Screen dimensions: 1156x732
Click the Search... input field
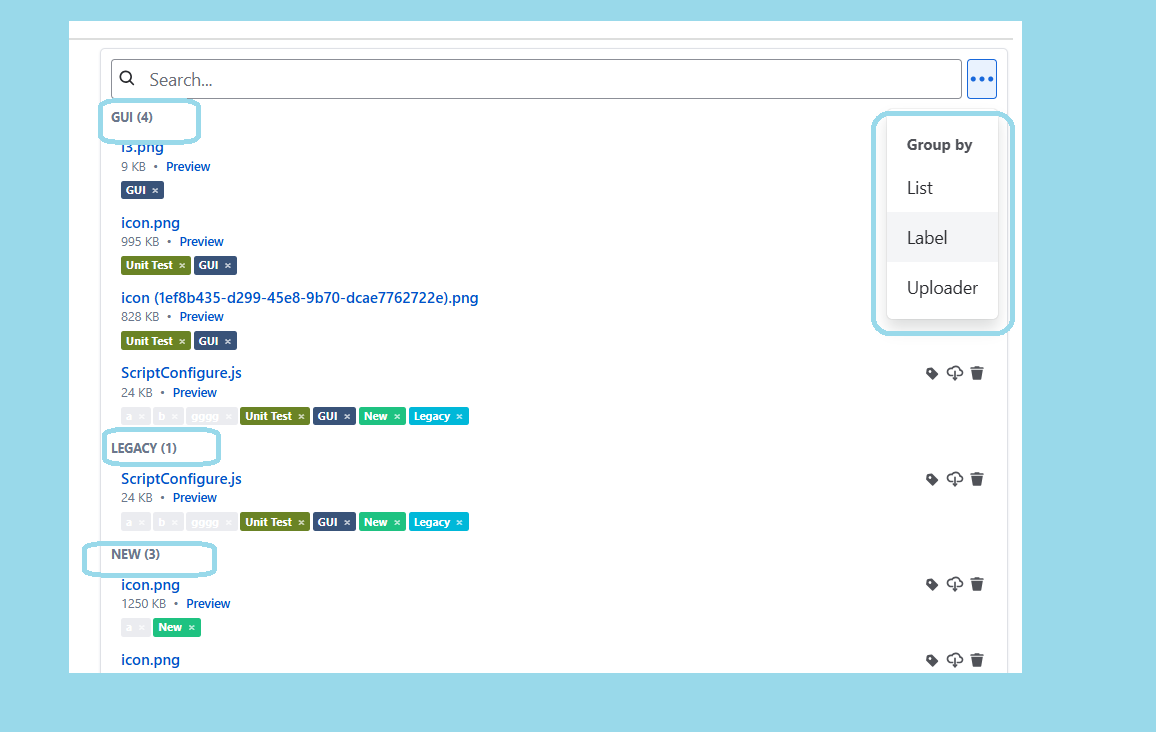coord(536,79)
